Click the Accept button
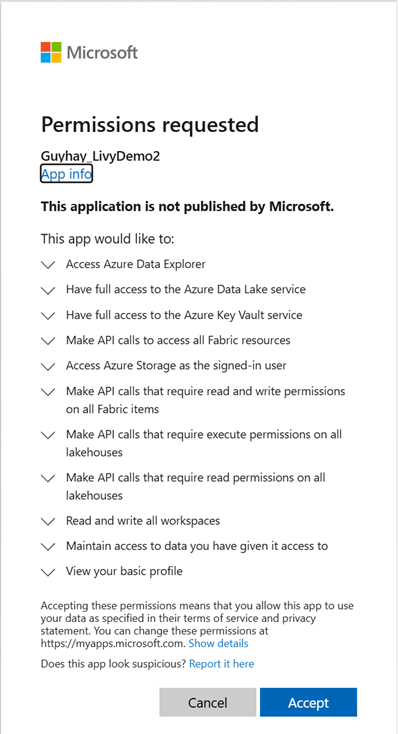399x734 pixels. [308, 702]
